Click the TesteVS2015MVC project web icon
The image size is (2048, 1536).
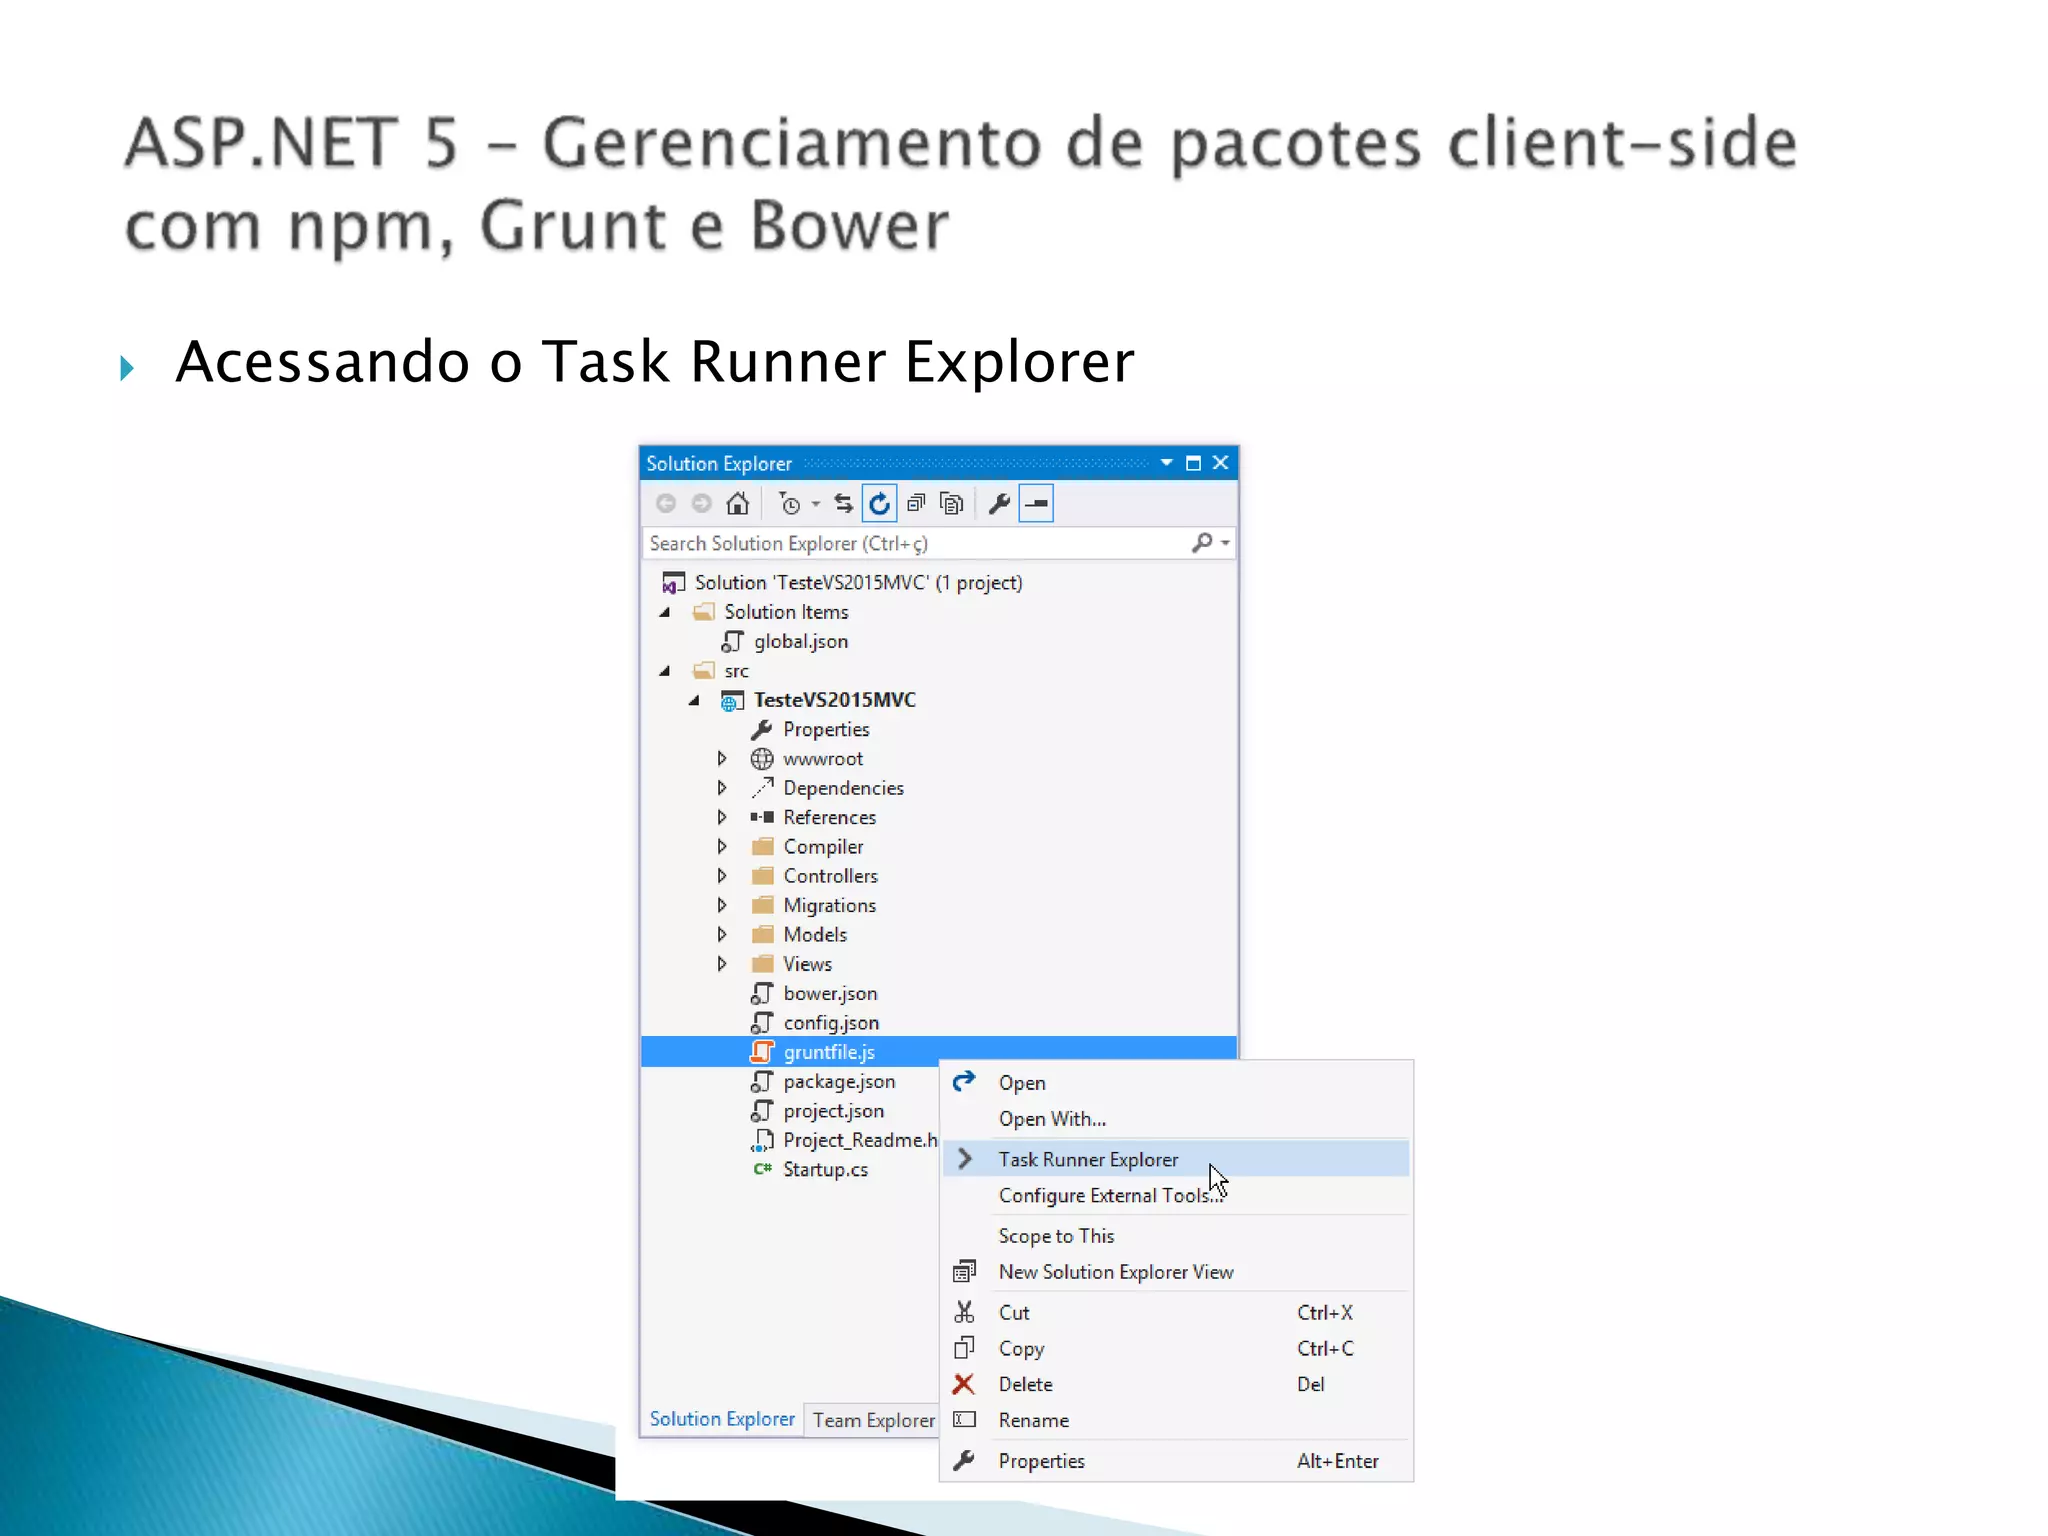732,701
